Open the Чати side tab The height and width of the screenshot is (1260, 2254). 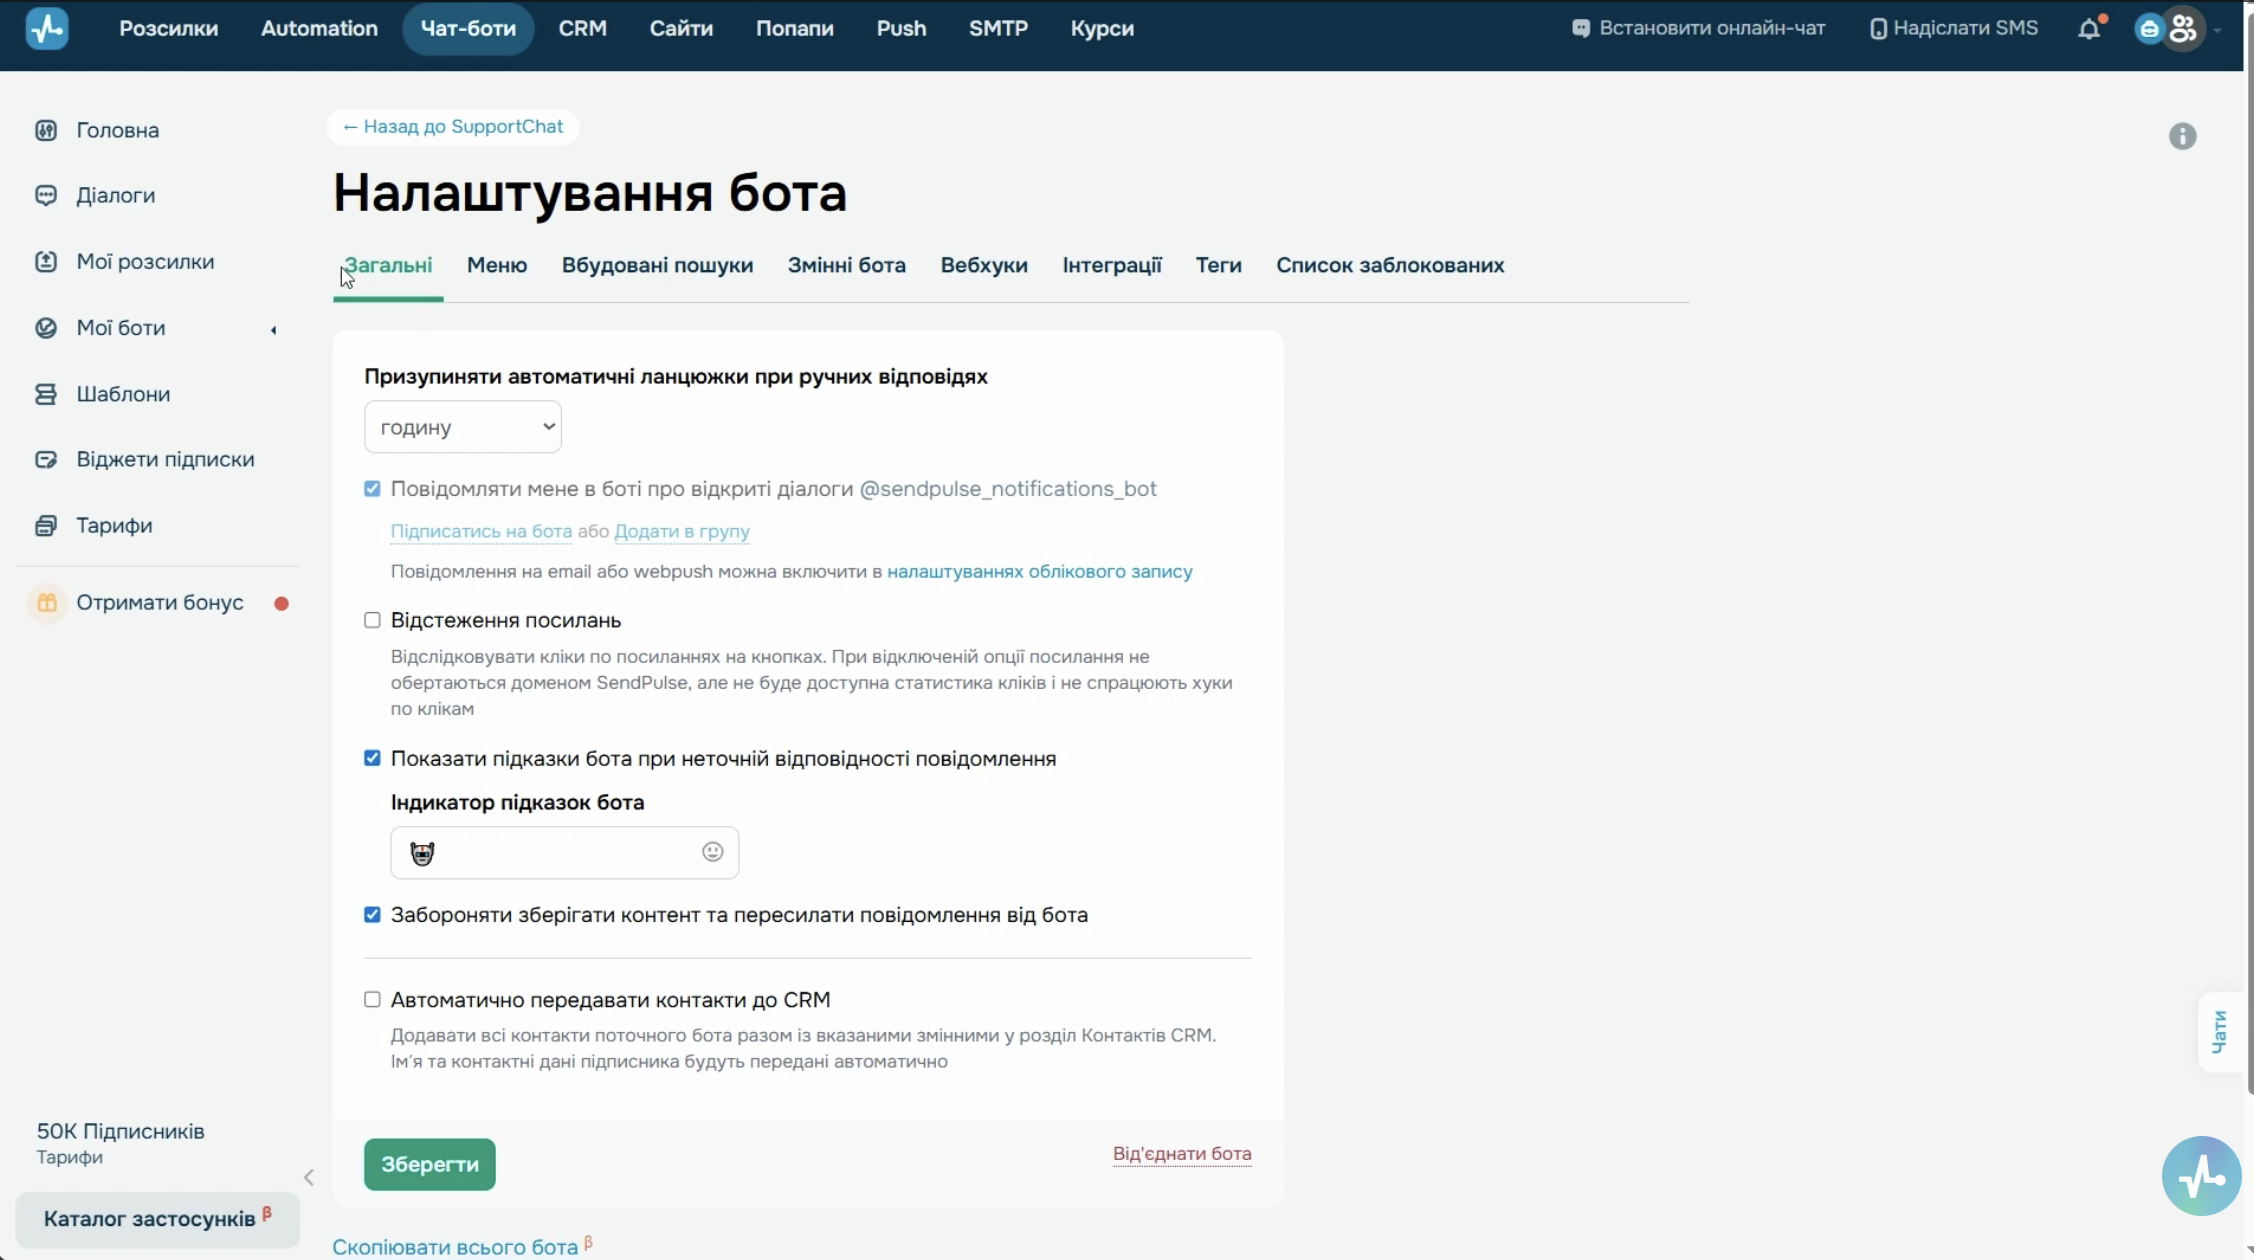tap(2220, 1032)
